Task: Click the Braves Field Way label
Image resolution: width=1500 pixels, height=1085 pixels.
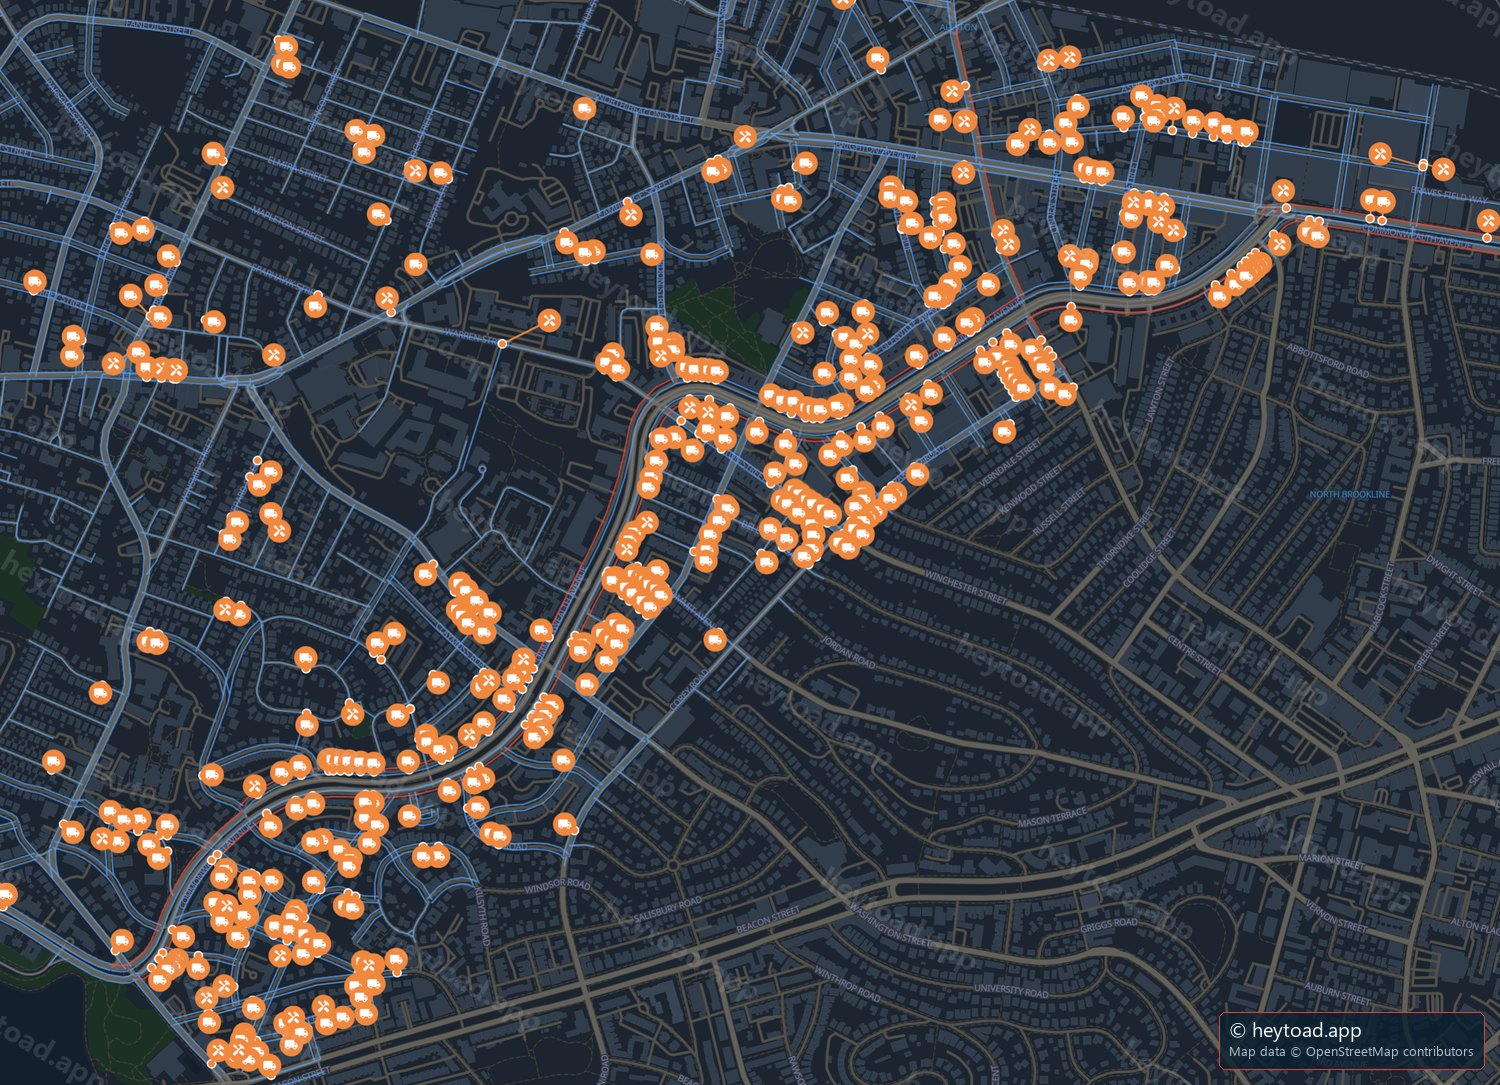Action: 1449,193
